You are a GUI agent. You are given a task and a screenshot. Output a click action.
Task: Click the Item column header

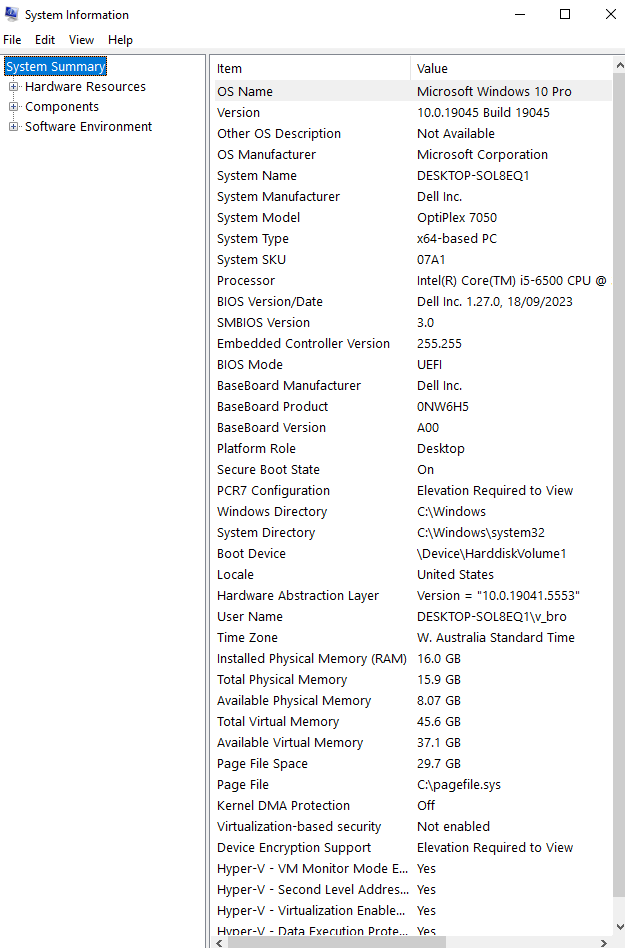point(311,68)
